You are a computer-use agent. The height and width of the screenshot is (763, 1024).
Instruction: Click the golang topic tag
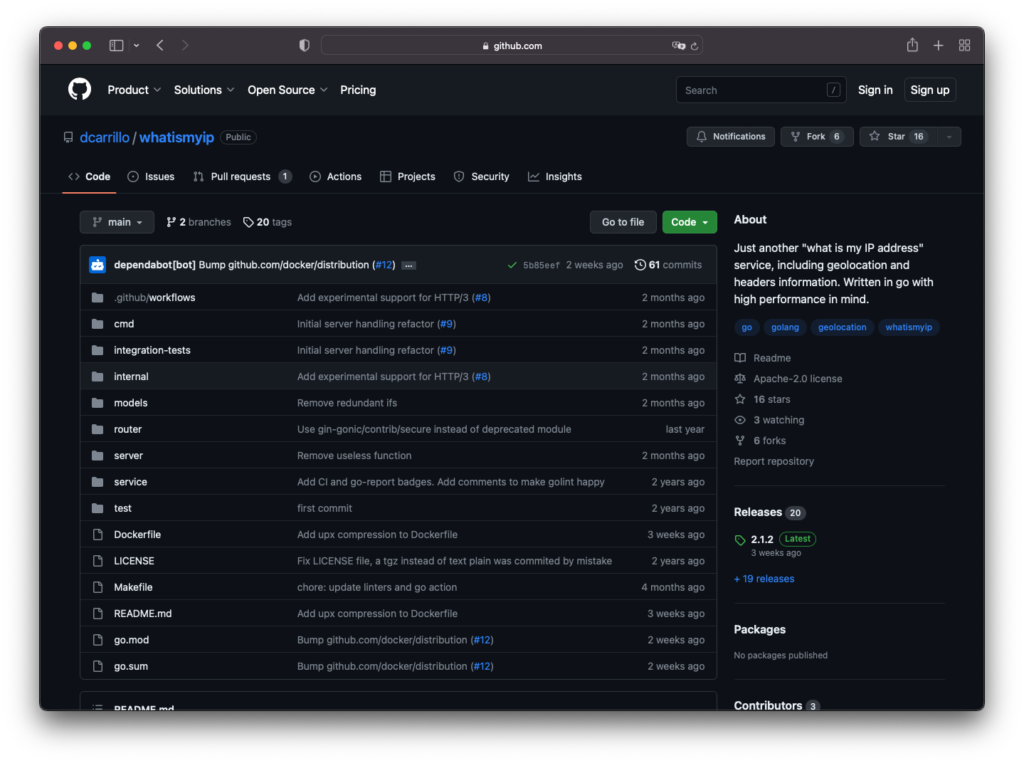(x=785, y=327)
